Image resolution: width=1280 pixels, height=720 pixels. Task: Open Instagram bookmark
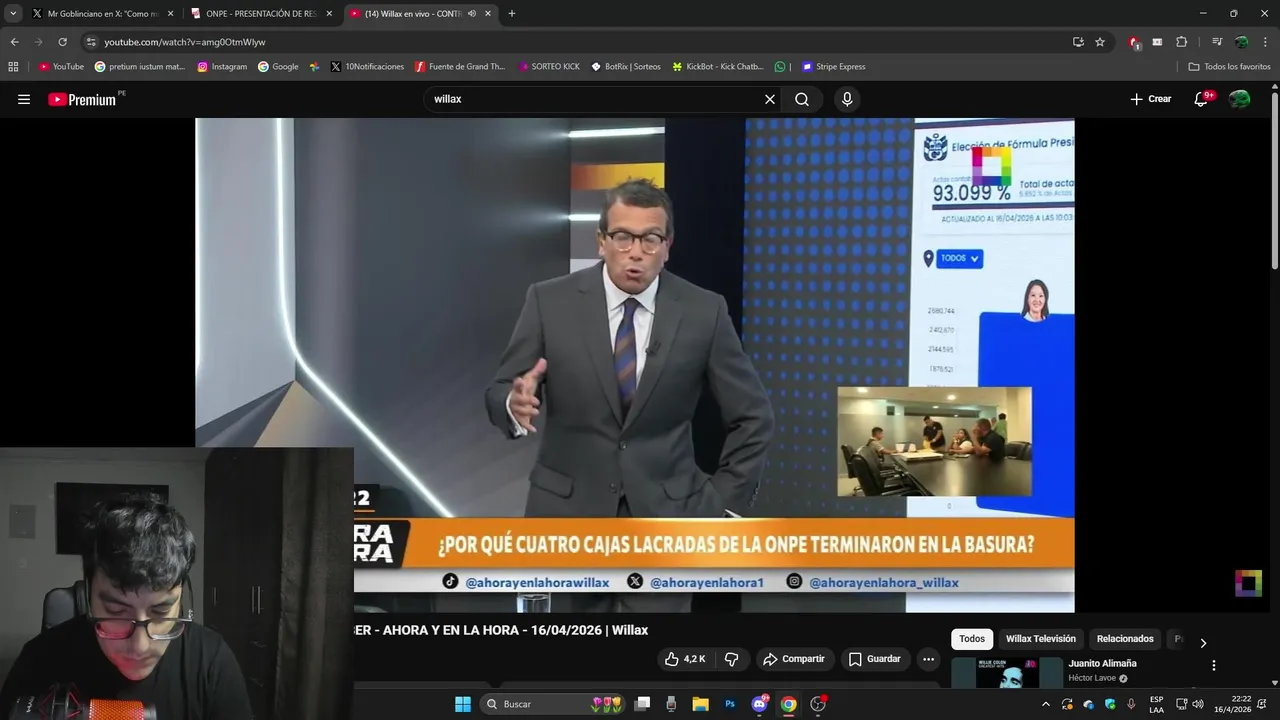pyautogui.click(x=222, y=67)
